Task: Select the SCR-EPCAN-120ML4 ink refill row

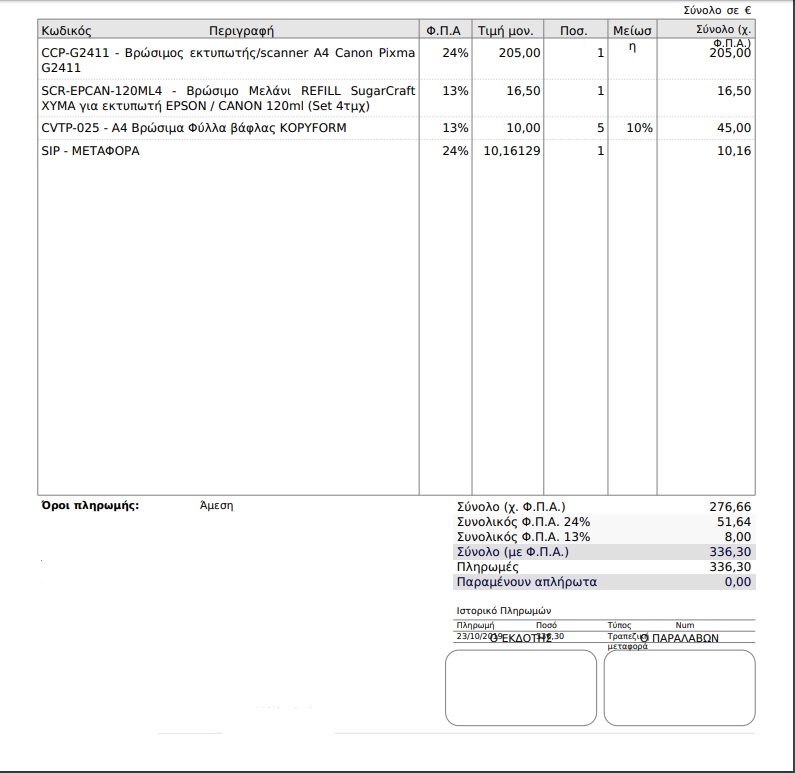Action: [x=396, y=98]
